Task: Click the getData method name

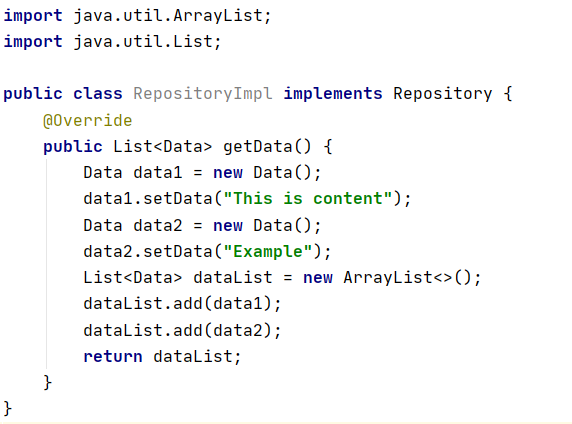Action: tap(258, 146)
